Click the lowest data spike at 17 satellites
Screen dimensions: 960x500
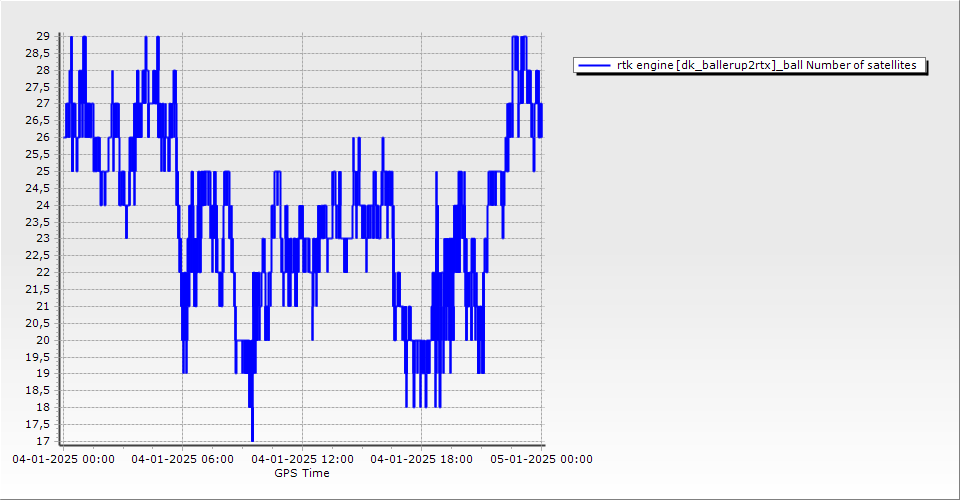252,438
